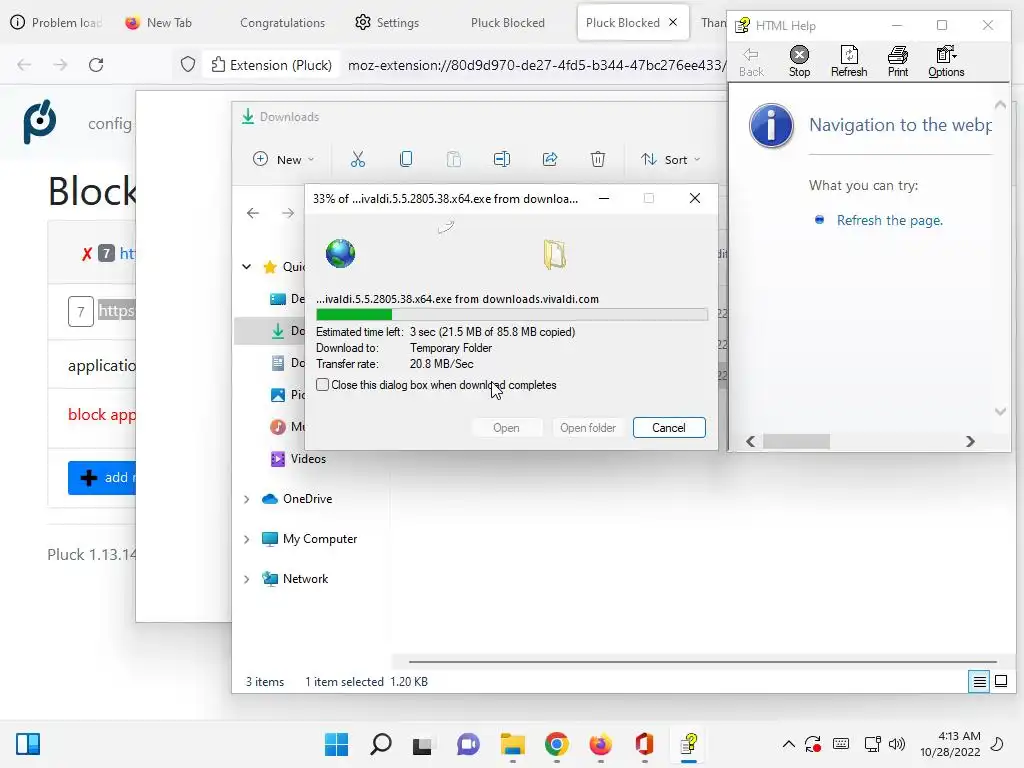Click the Refresh icon in HTML Help

point(849,61)
